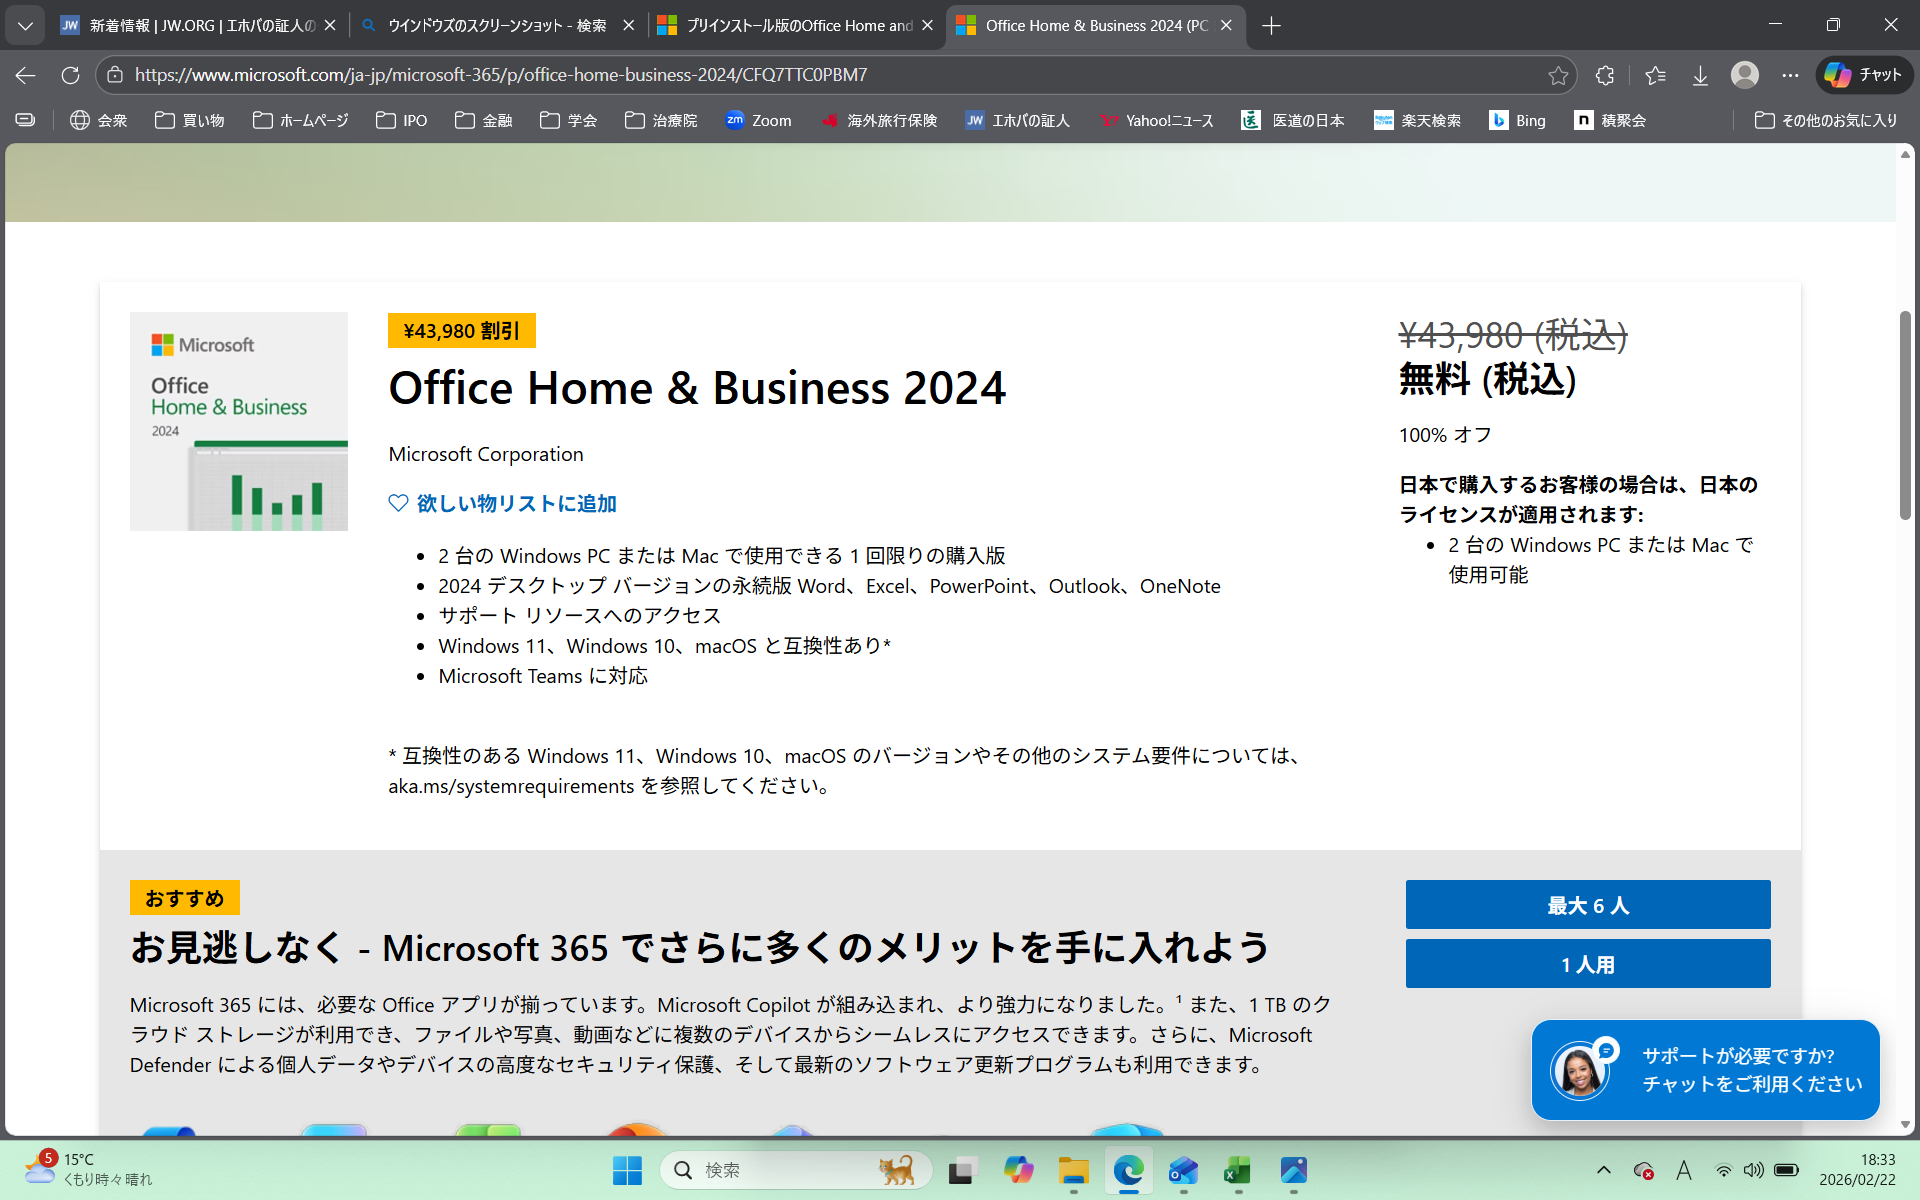This screenshot has width=1920, height=1200.
Task: Open Copilot from the taskbar
Action: click(x=1020, y=1170)
